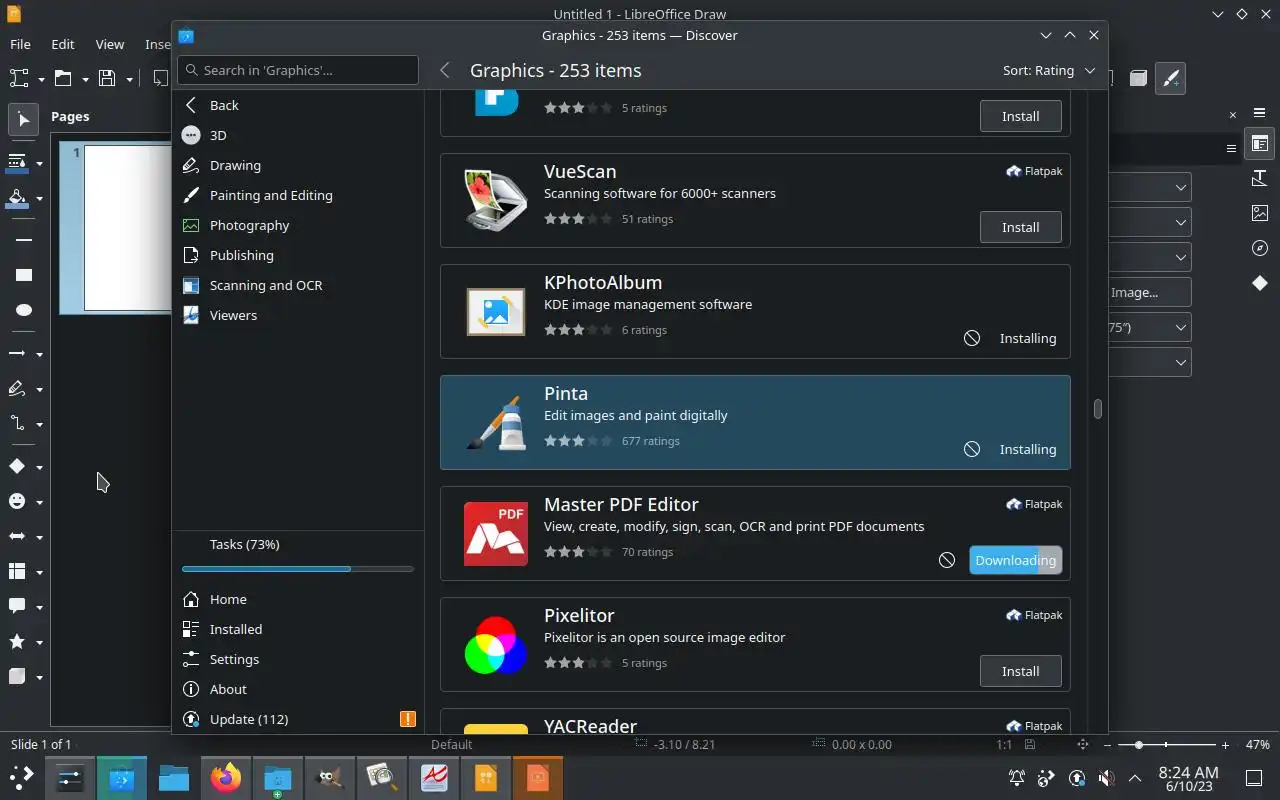Select the Callouts tool in Draw
The width and height of the screenshot is (1280, 800).
click(x=17, y=607)
